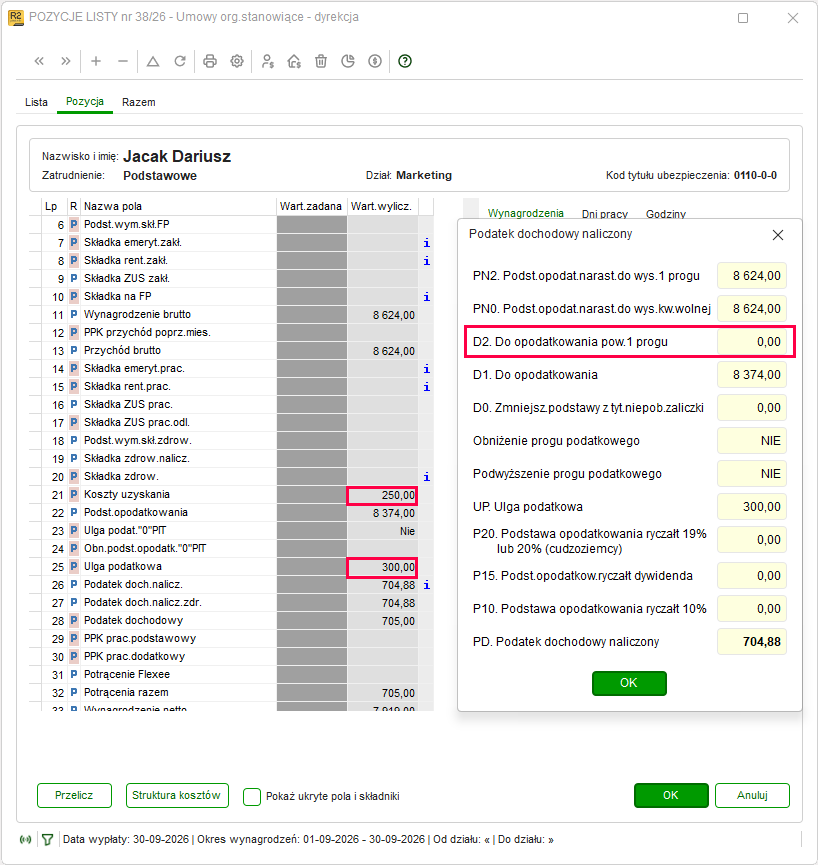Screen dimensions: 818x865
Task: Confirm with OK next to Anuluj
Action: (x=671, y=795)
